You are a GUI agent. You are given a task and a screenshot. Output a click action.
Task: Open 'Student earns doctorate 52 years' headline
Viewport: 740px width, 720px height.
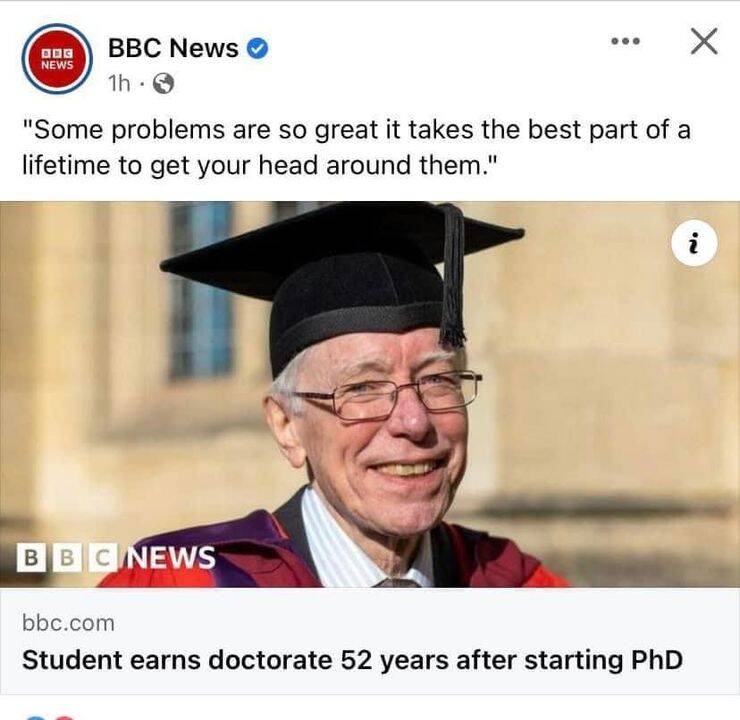[x=352, y=660]
